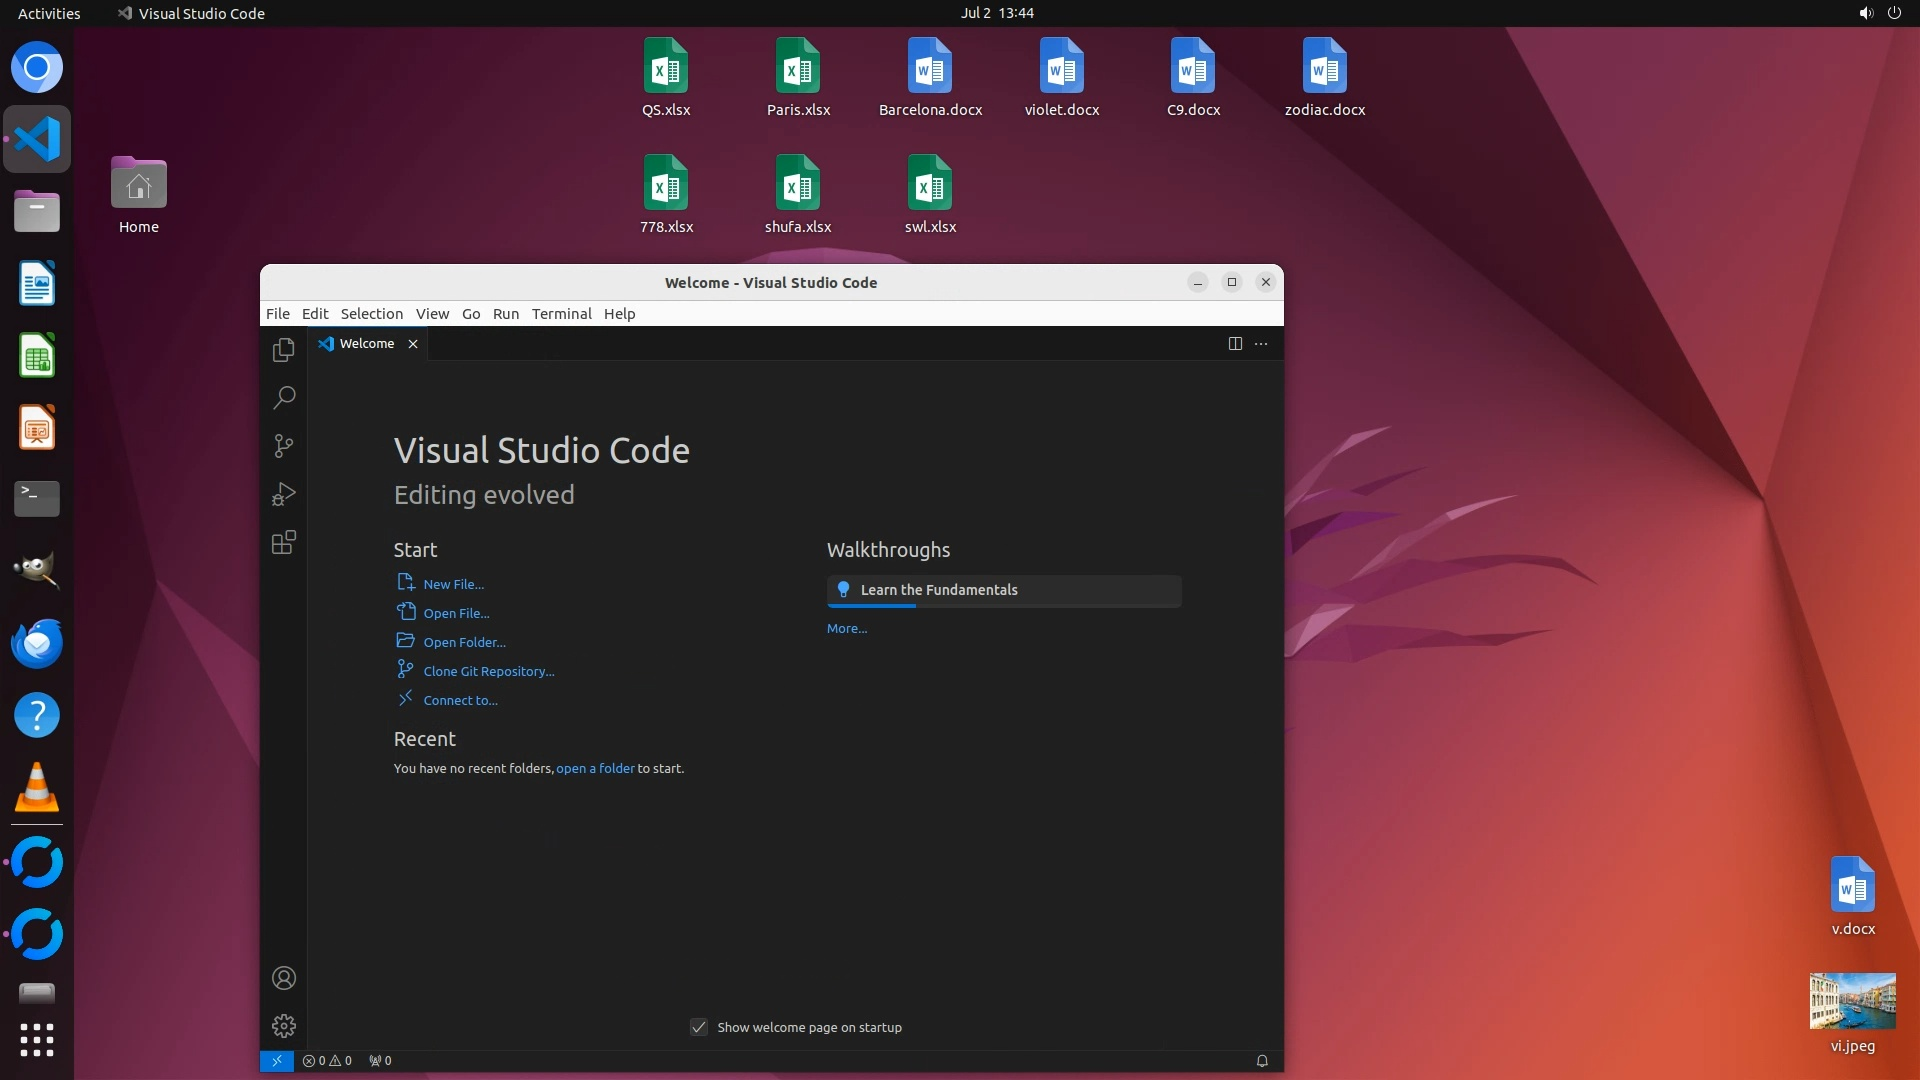Split the editor right
This screenshot has height=1080, width=1920.
click(1235, 344)
